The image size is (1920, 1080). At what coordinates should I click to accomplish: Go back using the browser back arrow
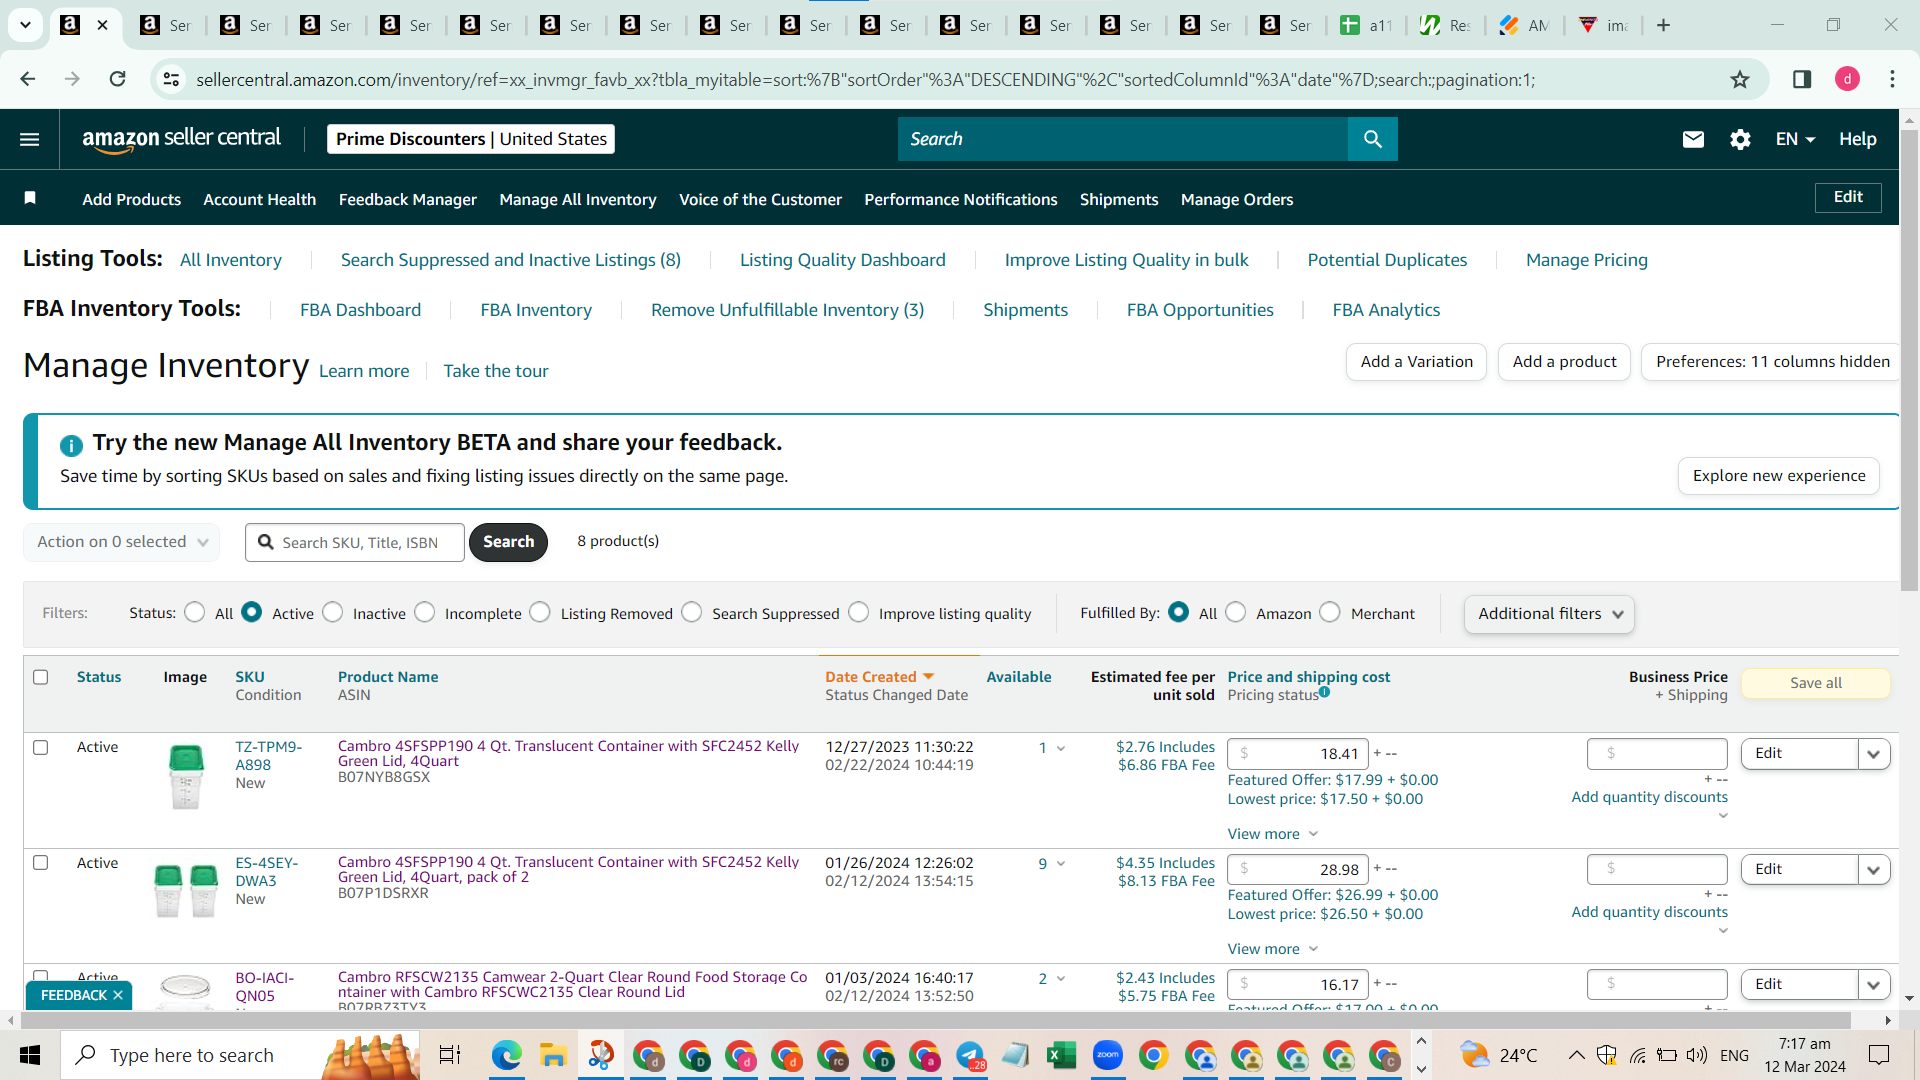pos(28,79)
